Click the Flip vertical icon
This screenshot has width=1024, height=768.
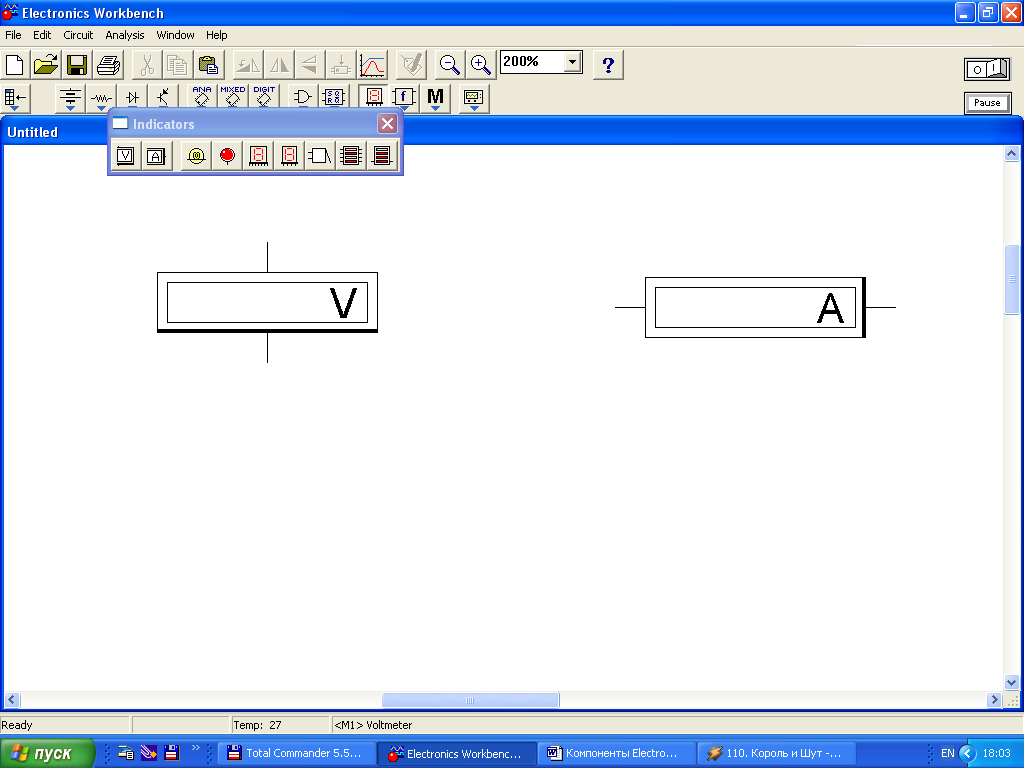tap(310, 65)
